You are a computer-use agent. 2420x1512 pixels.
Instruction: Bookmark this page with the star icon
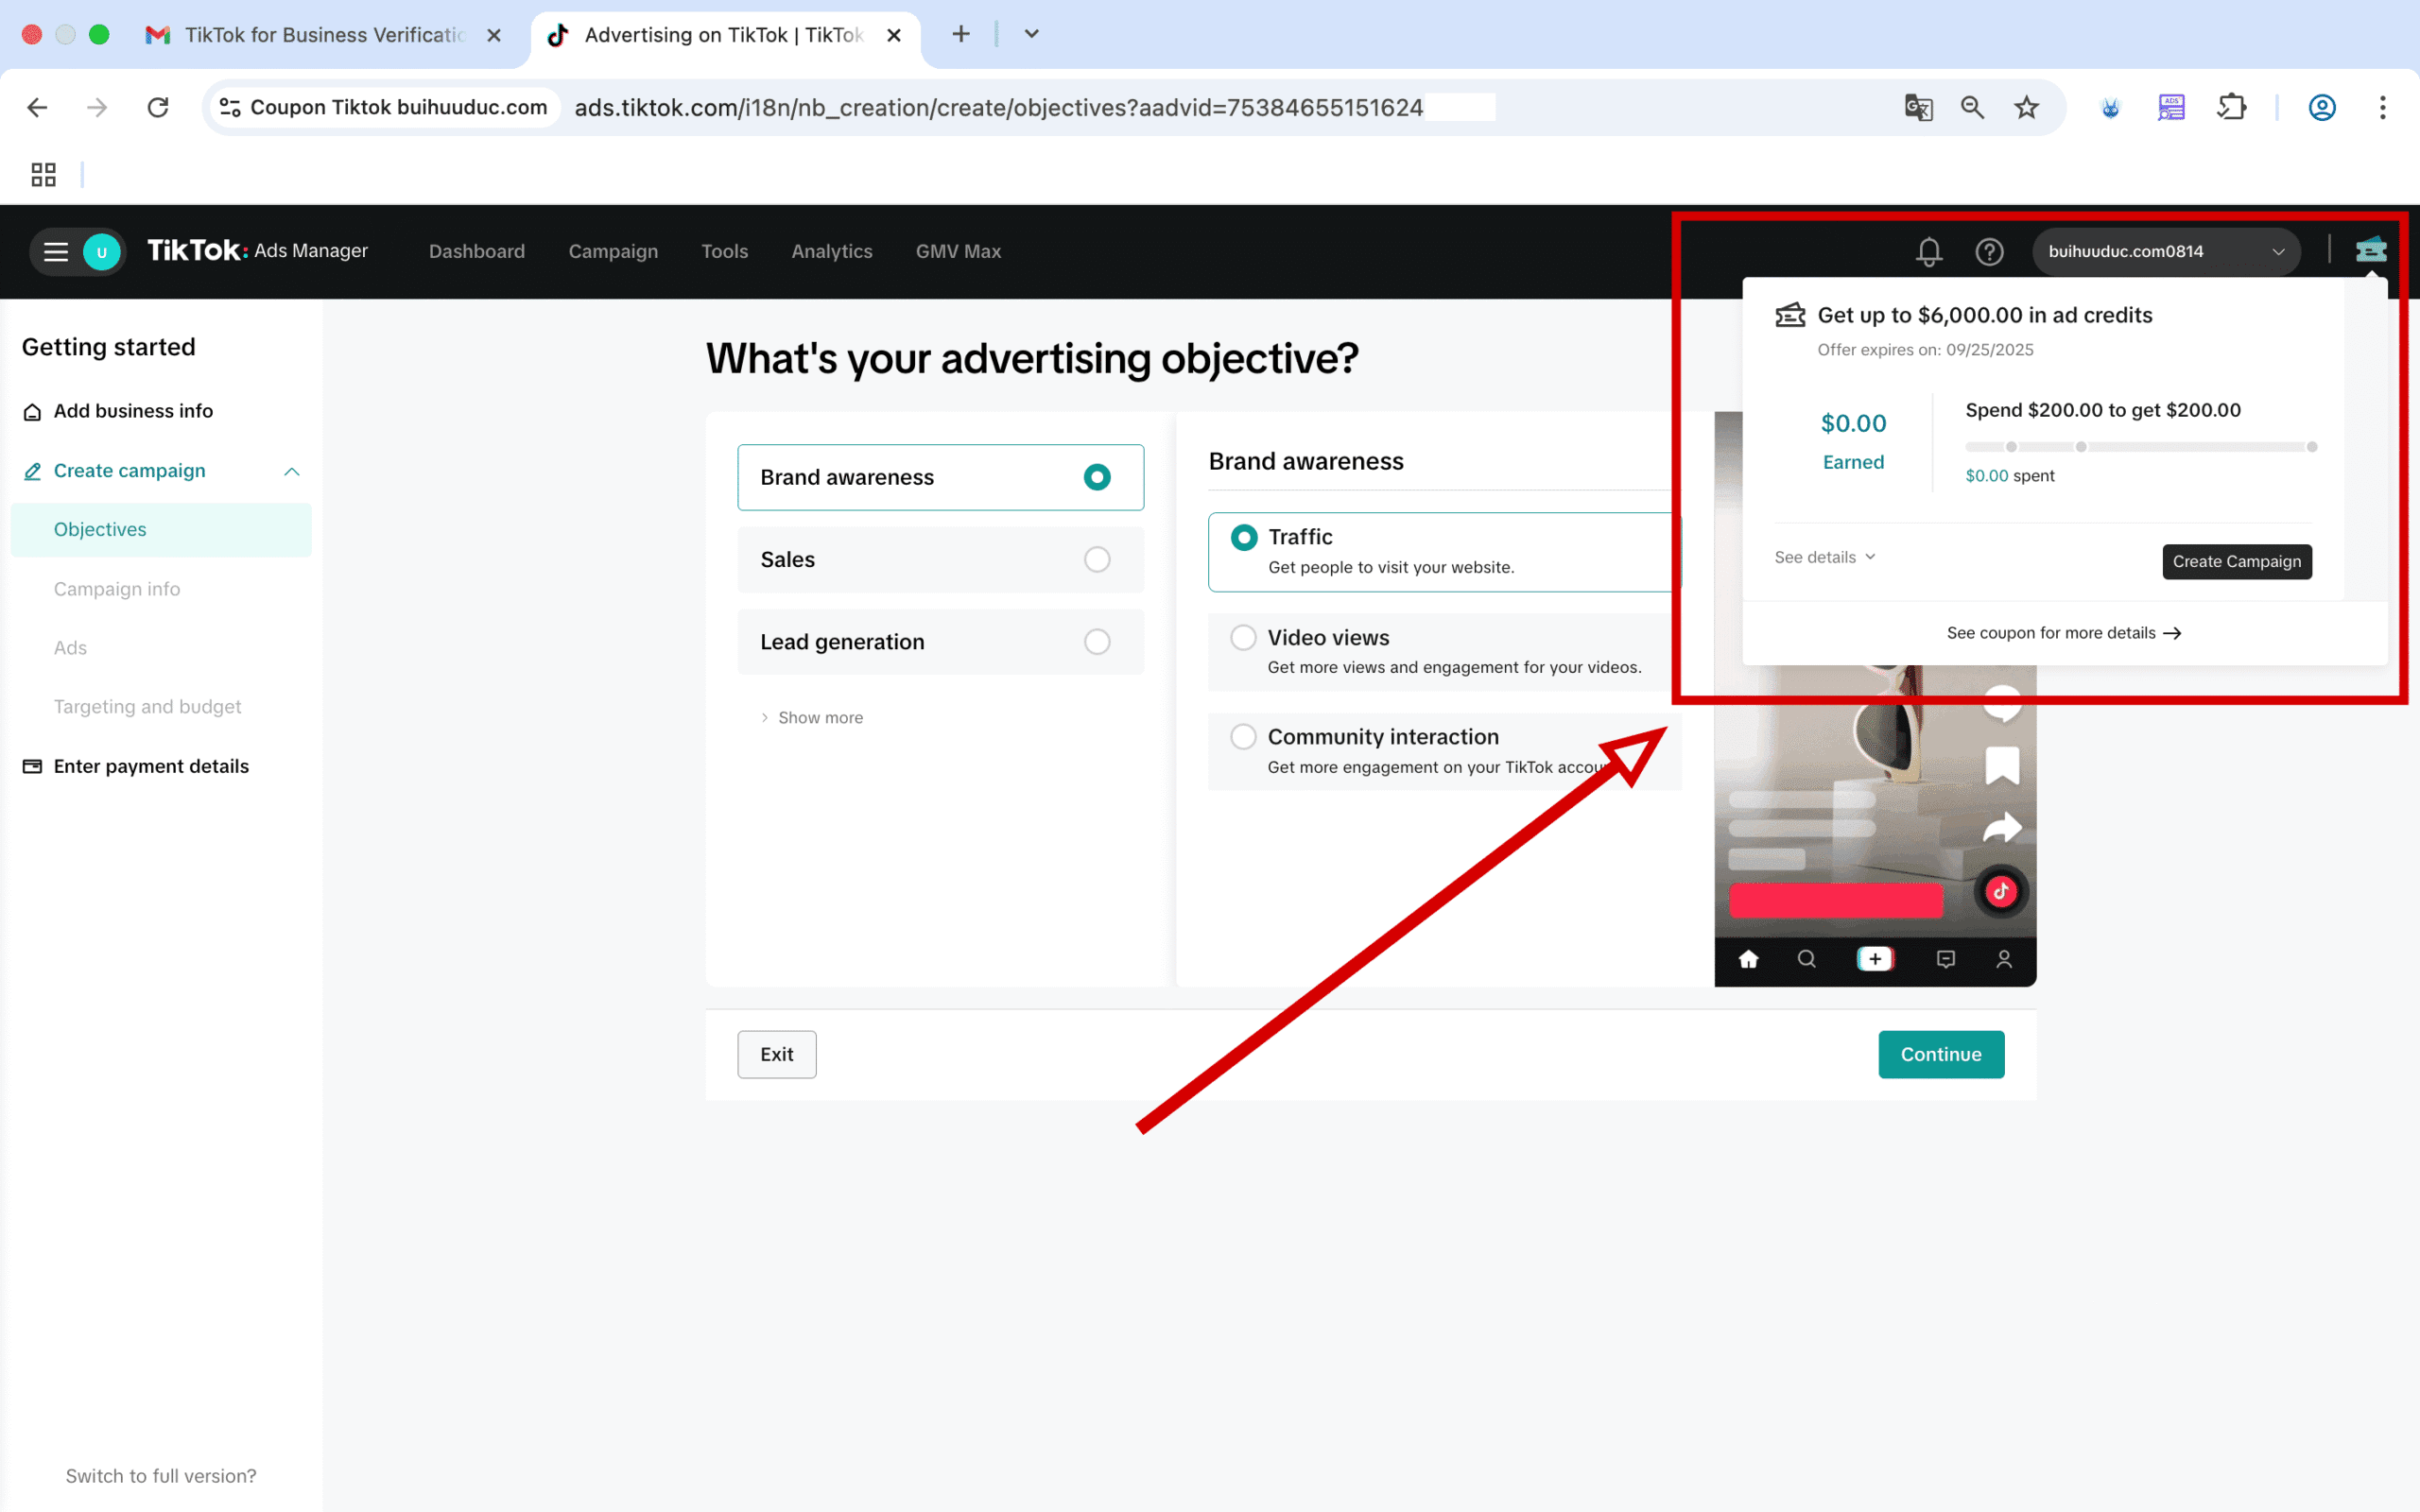2026,107
